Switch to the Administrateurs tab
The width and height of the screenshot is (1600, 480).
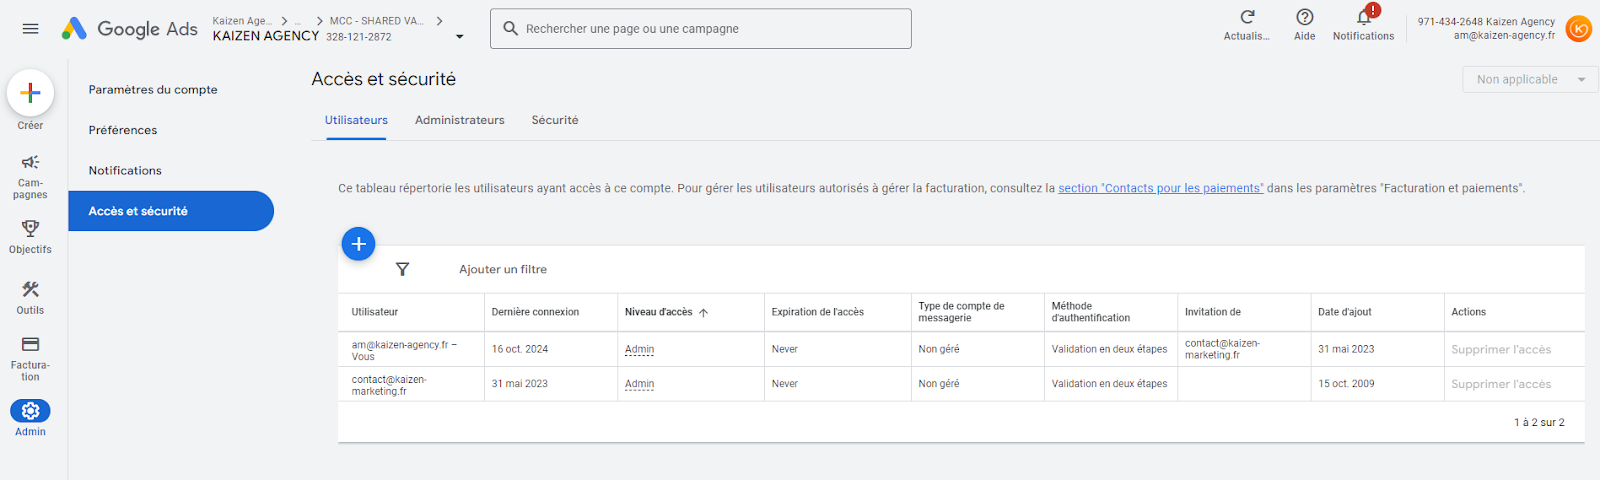coord(459,120)
